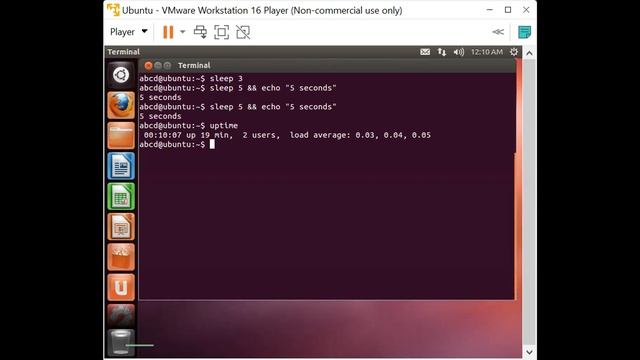Viewport: 640px width, 360px height.
Task: Launch LibreOffice Writer from launcher
Action: [x=121, y=166]
